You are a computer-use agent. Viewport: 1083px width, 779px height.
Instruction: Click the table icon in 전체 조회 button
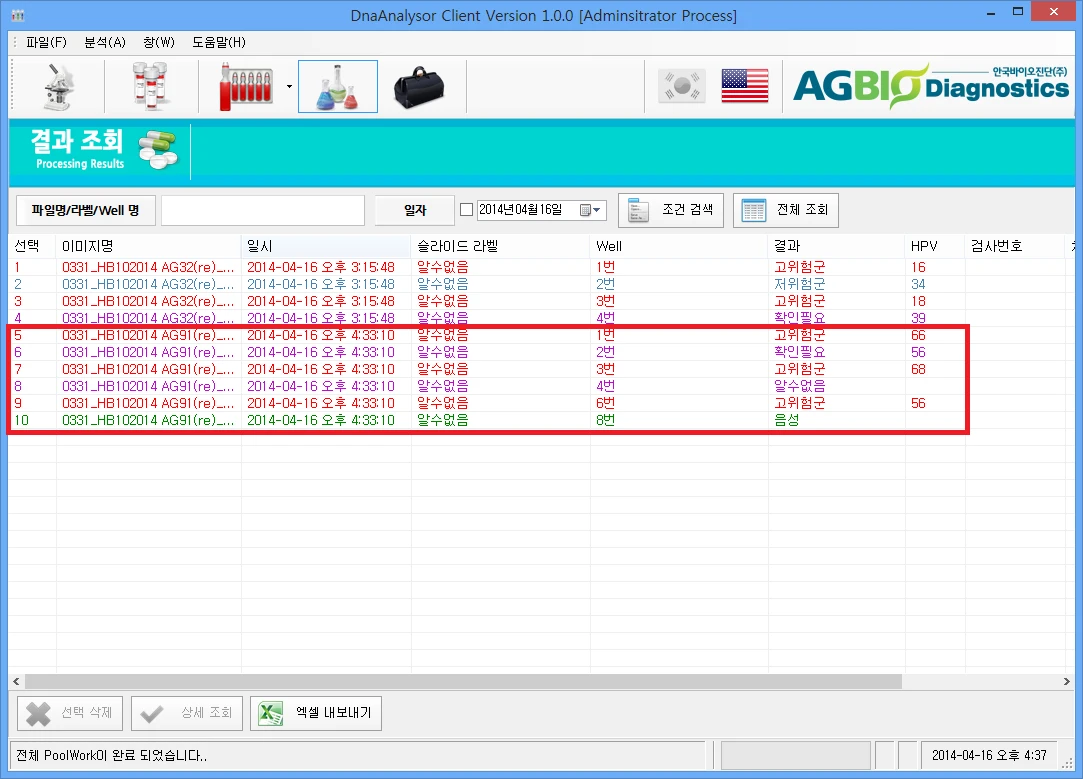[x=754, y=210]
